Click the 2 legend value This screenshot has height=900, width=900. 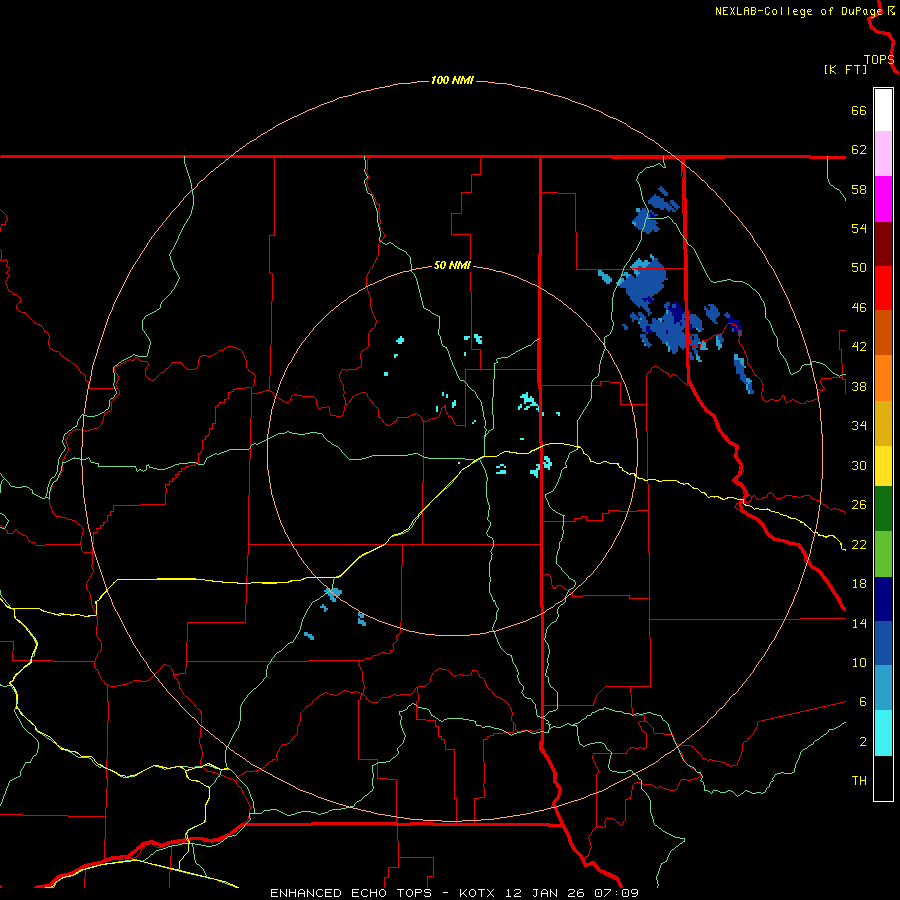(862, 741)
